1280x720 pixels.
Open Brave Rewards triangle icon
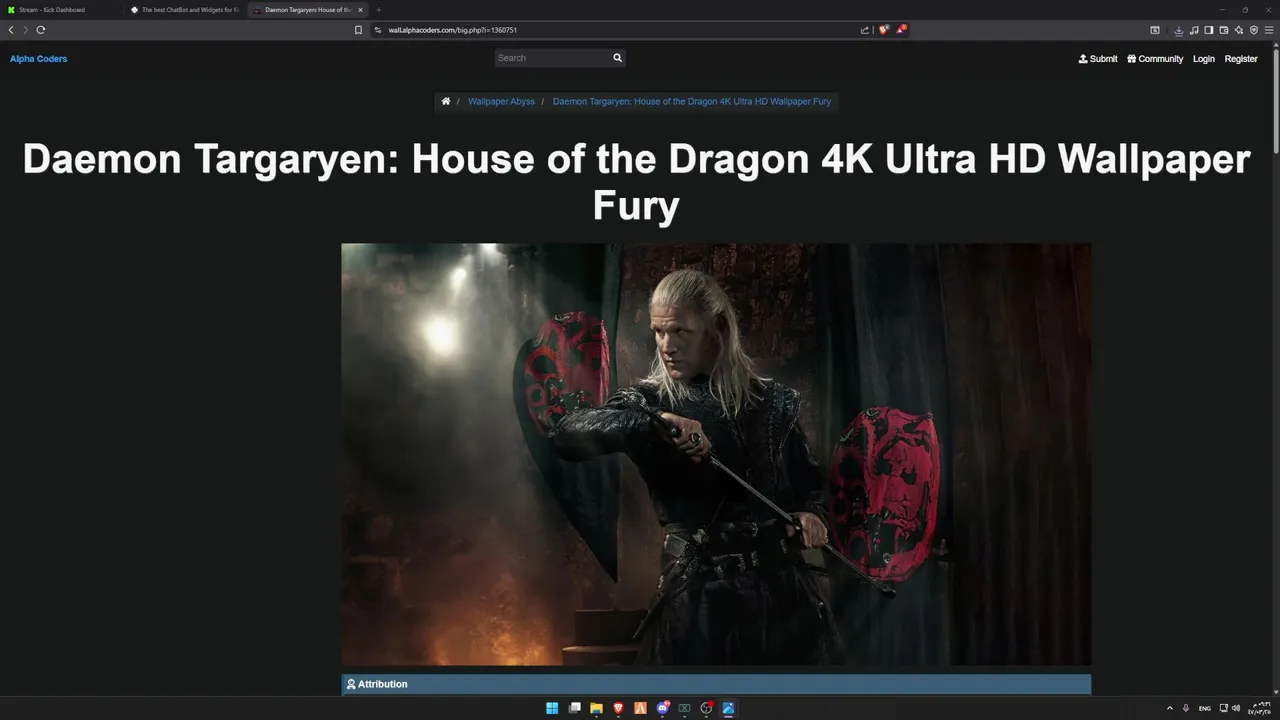900,30
